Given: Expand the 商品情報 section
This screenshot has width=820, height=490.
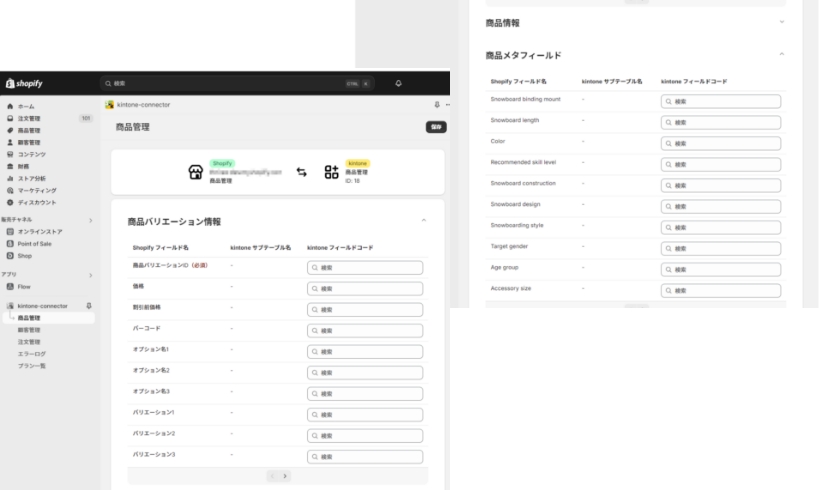Looking at the screenshot, I should click(781, 22).
